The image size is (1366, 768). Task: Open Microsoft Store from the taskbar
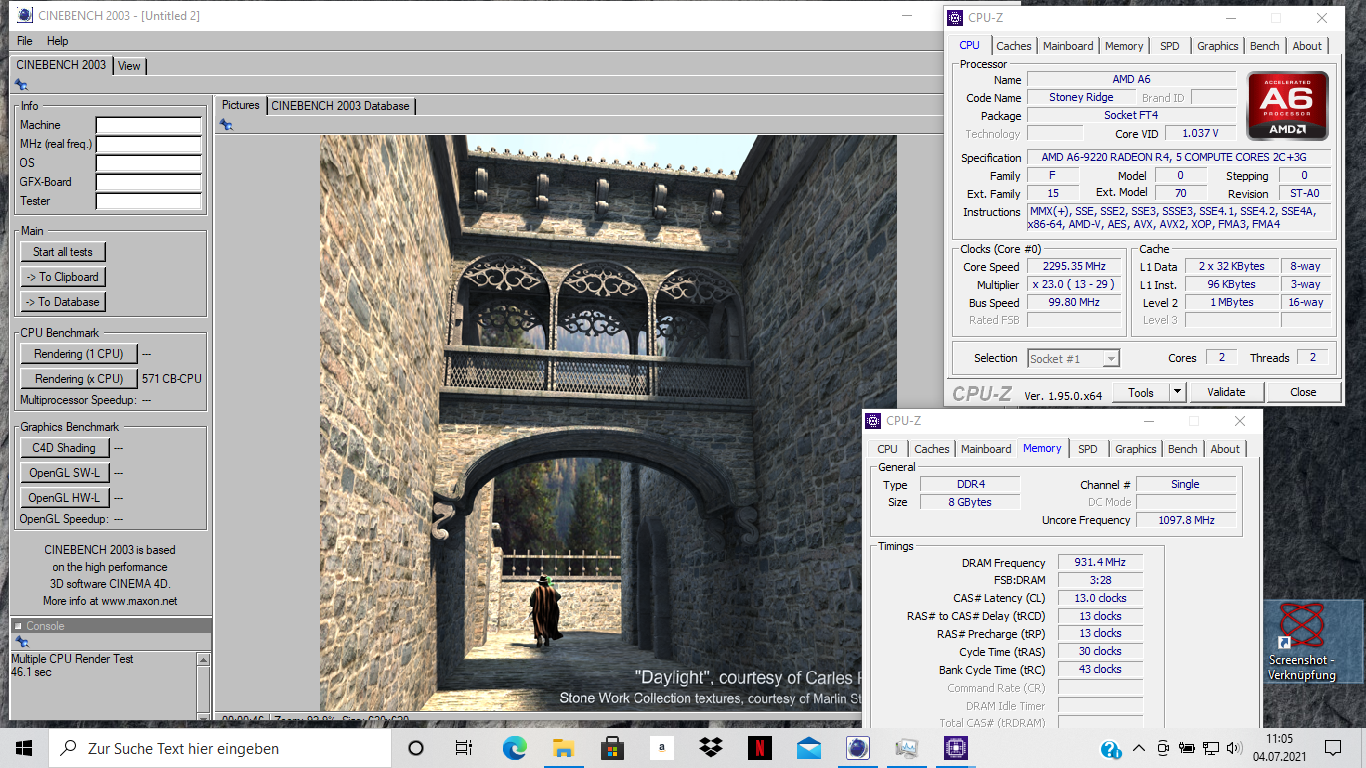[612, 748]
